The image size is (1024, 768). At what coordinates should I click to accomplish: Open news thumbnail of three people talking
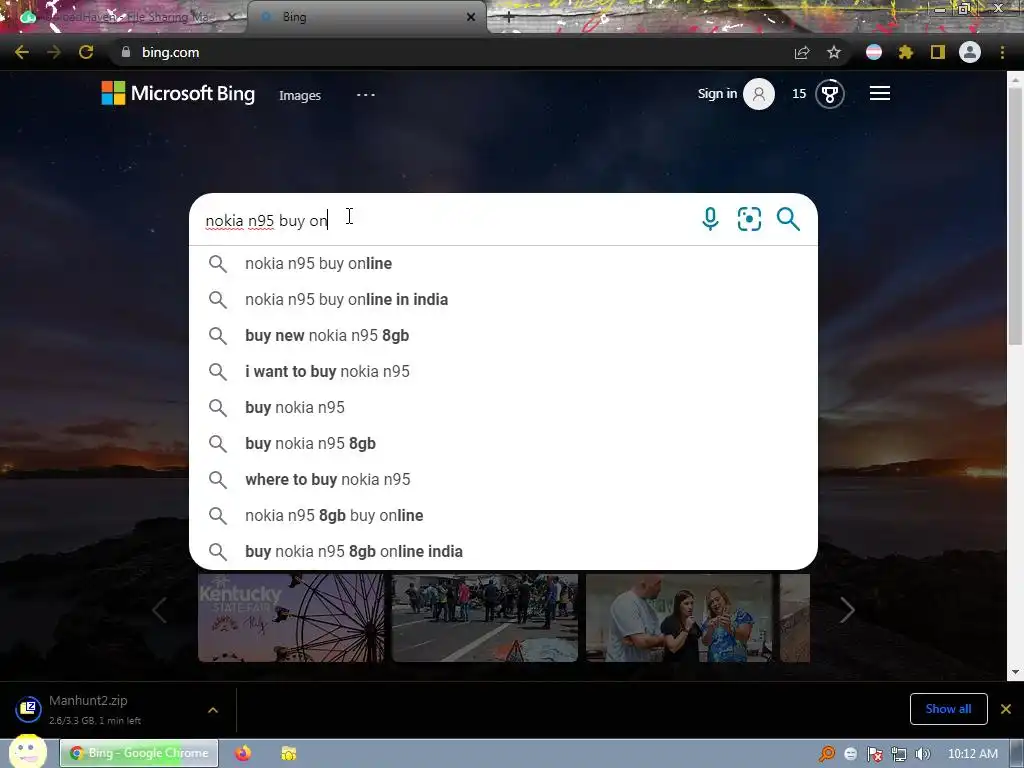pos(679,618)
